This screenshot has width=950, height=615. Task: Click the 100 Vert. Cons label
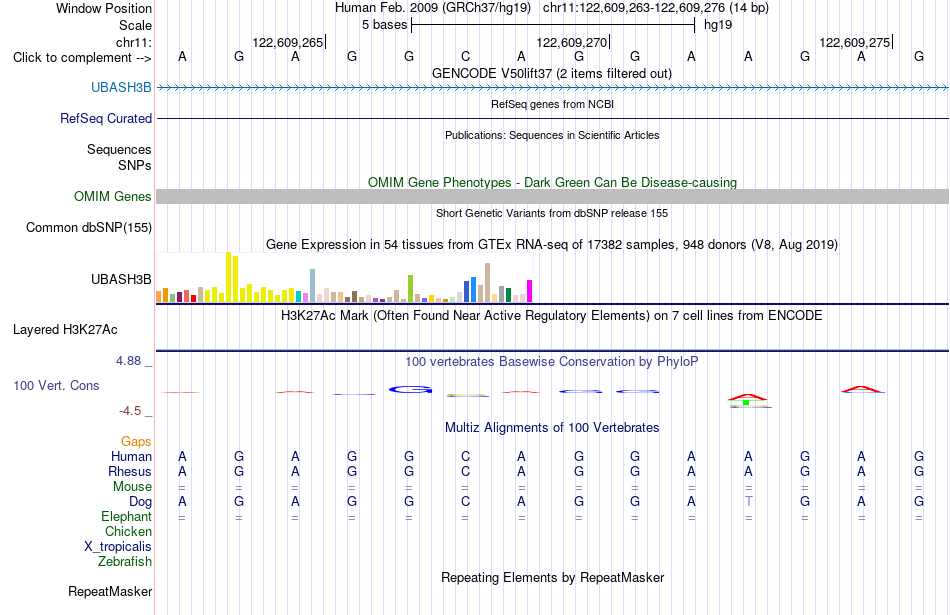pos(56,385)
